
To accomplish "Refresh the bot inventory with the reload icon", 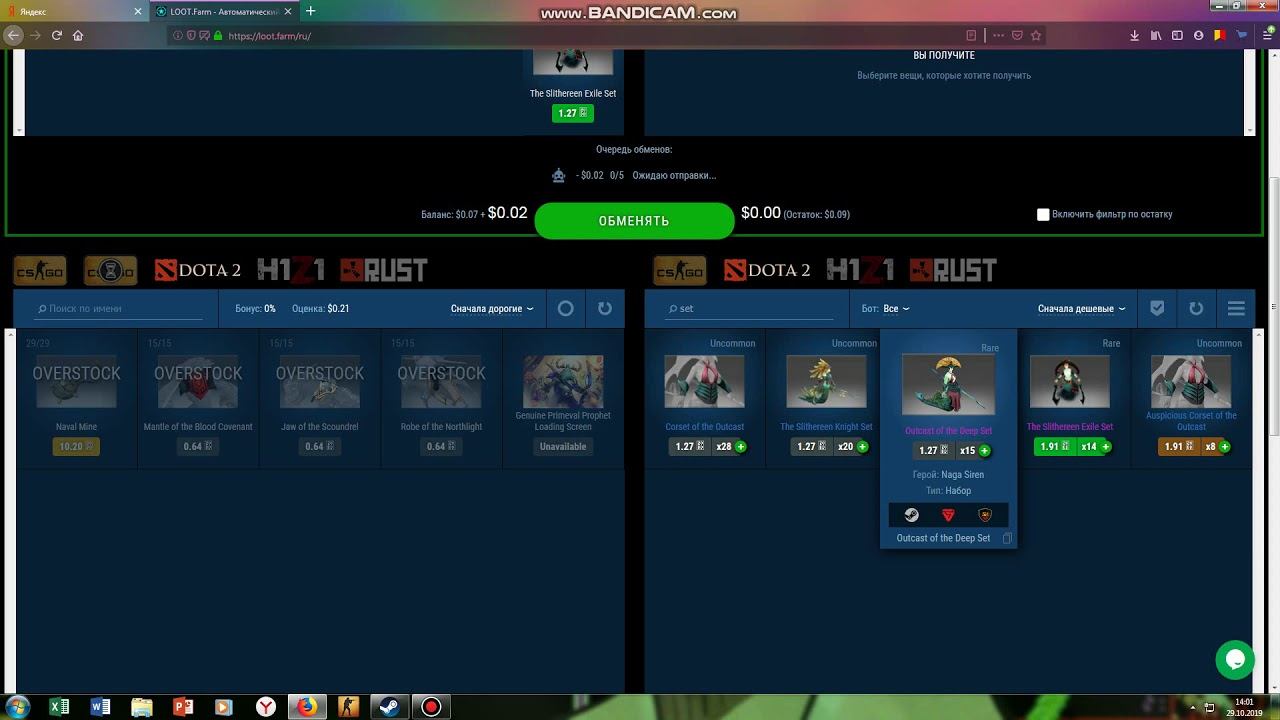I will pyautogui.click(x=1196, y=309).
